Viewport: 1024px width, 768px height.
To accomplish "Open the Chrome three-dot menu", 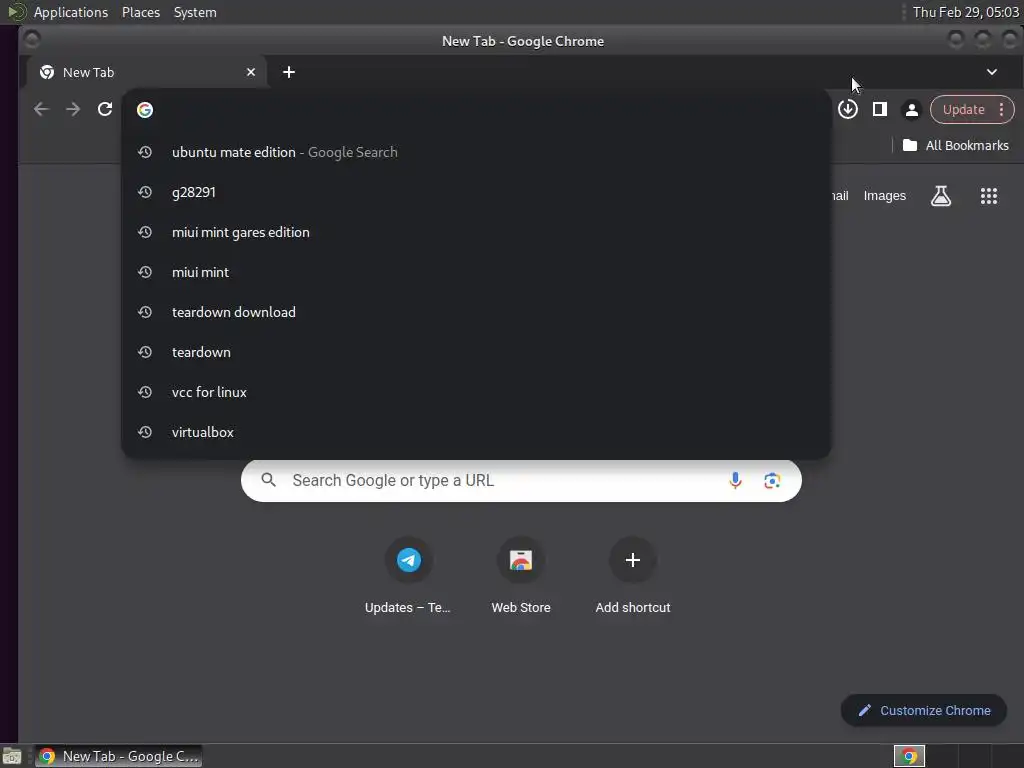I will click(1001, 110).
